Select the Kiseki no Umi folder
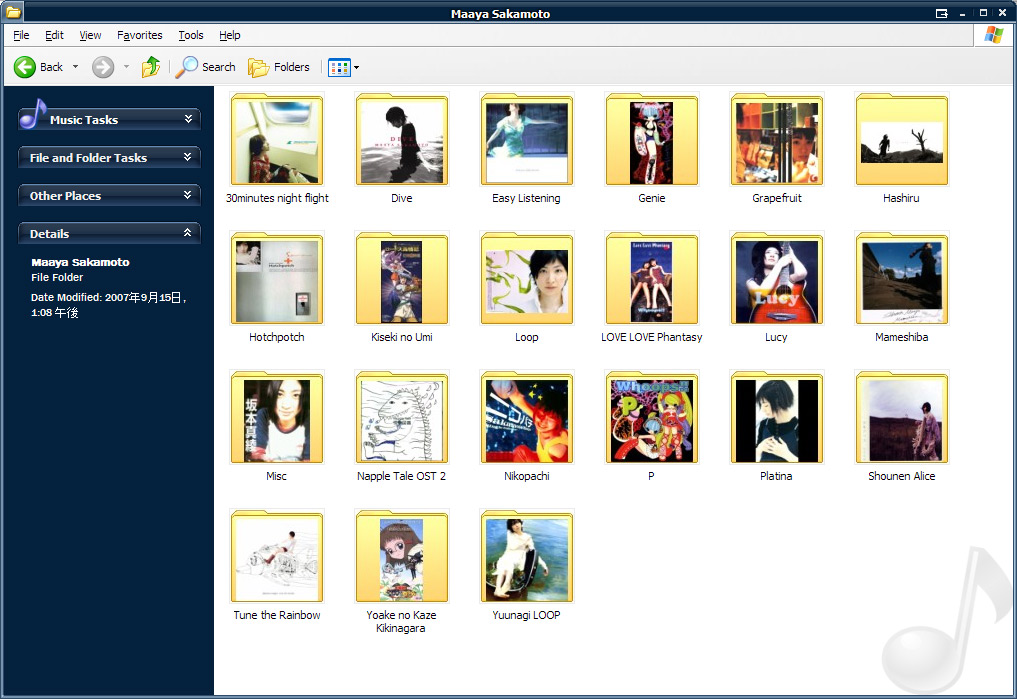 click(401, 287)
